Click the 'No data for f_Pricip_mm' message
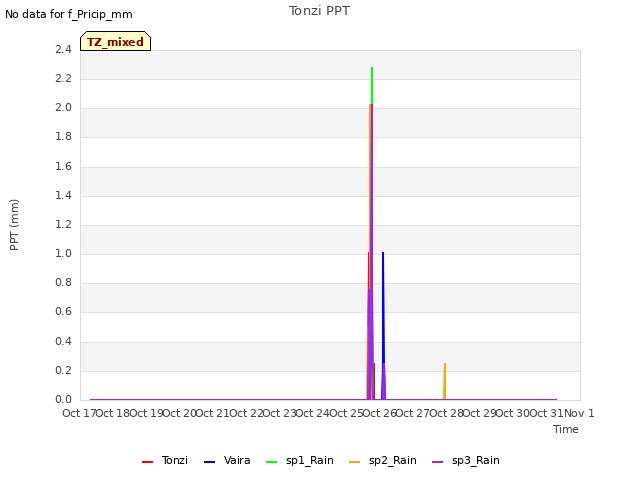The height and width of the screenshot is (480, 640). pos(69,14)
